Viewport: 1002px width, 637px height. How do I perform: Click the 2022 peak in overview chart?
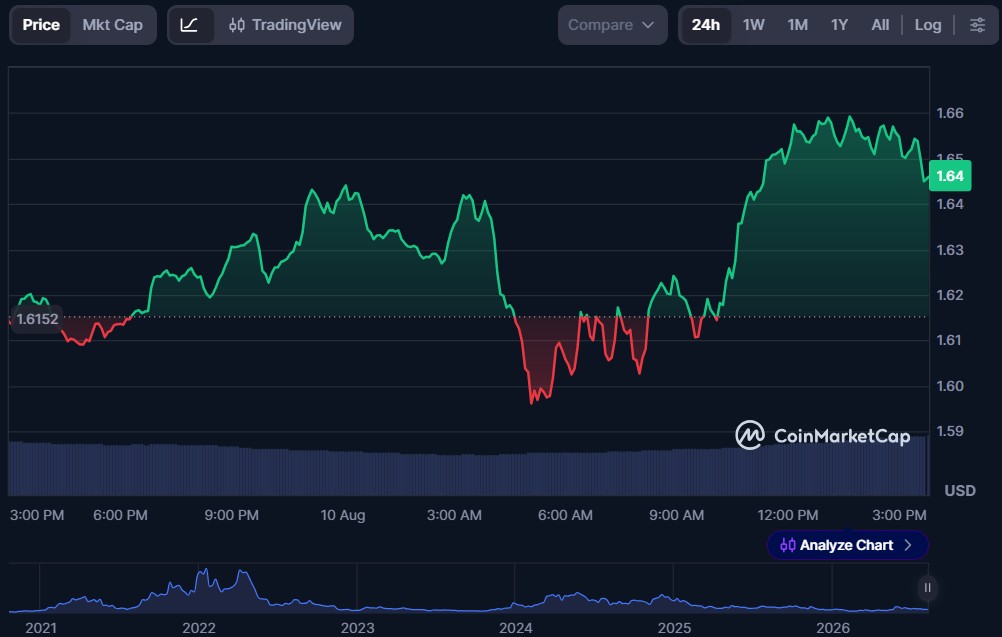[204, 572]
